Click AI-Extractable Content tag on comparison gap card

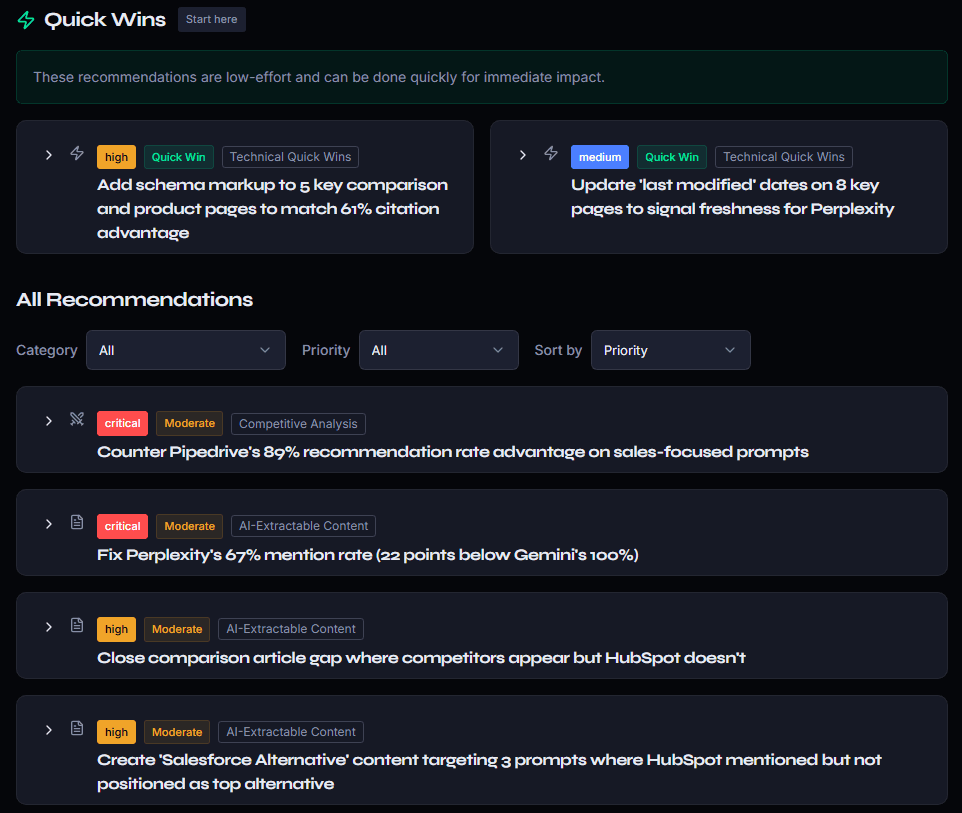pyautogui.click(x=291, y=629)
